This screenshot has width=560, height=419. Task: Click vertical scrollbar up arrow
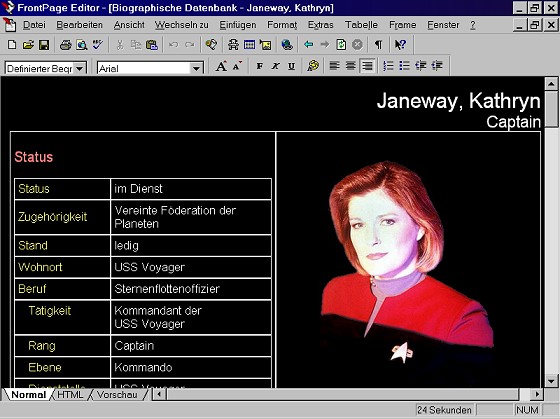click(551, 84)
